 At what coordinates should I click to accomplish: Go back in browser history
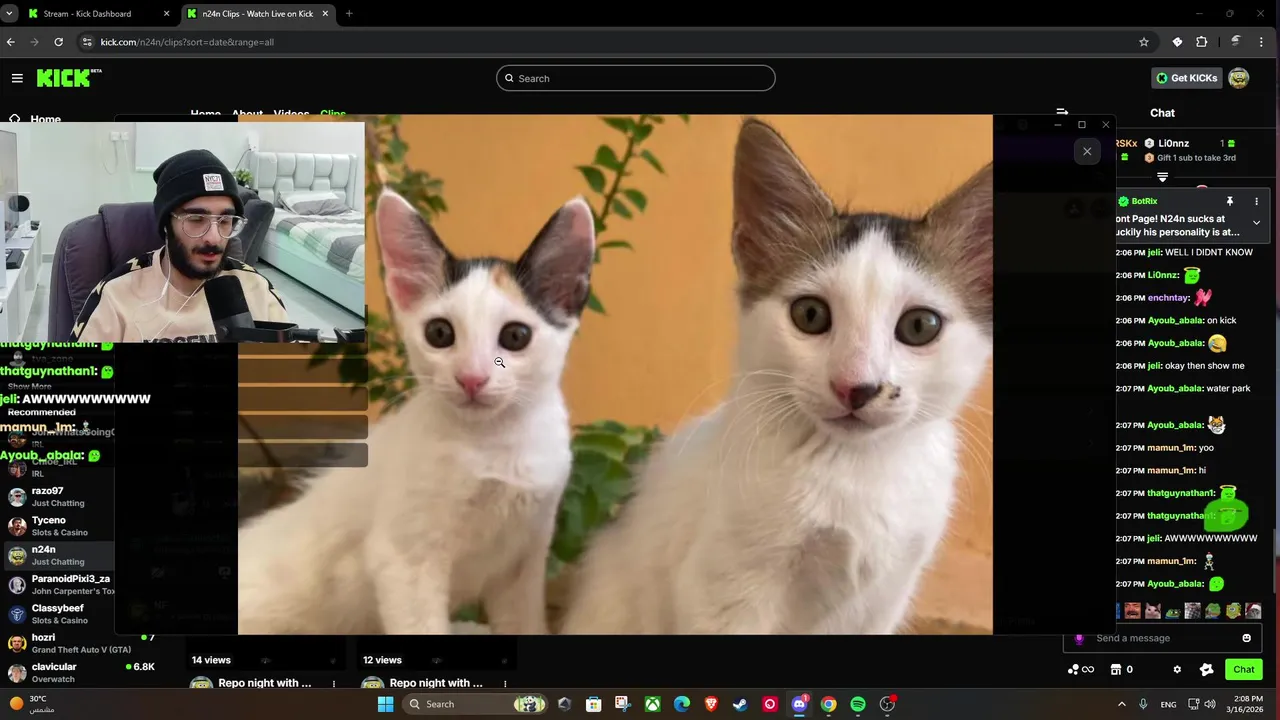10,42
